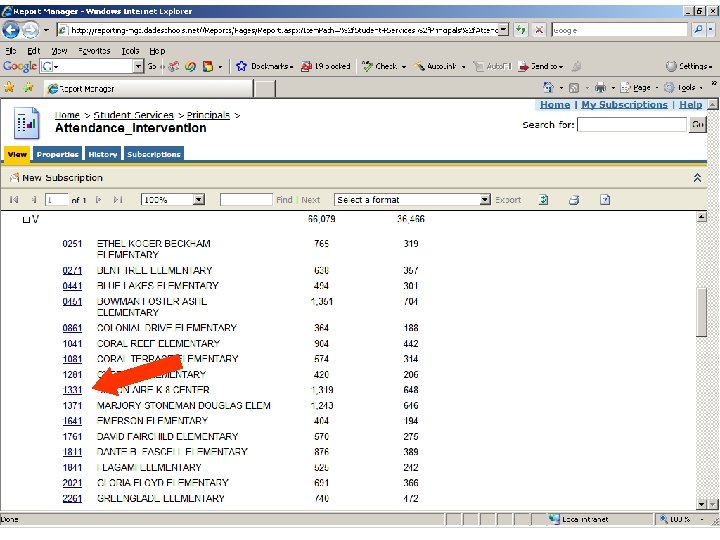Collapse the report toolbar chevron
Image resolution: width=720 pixels, height=540 pixels.
[697, 178]
